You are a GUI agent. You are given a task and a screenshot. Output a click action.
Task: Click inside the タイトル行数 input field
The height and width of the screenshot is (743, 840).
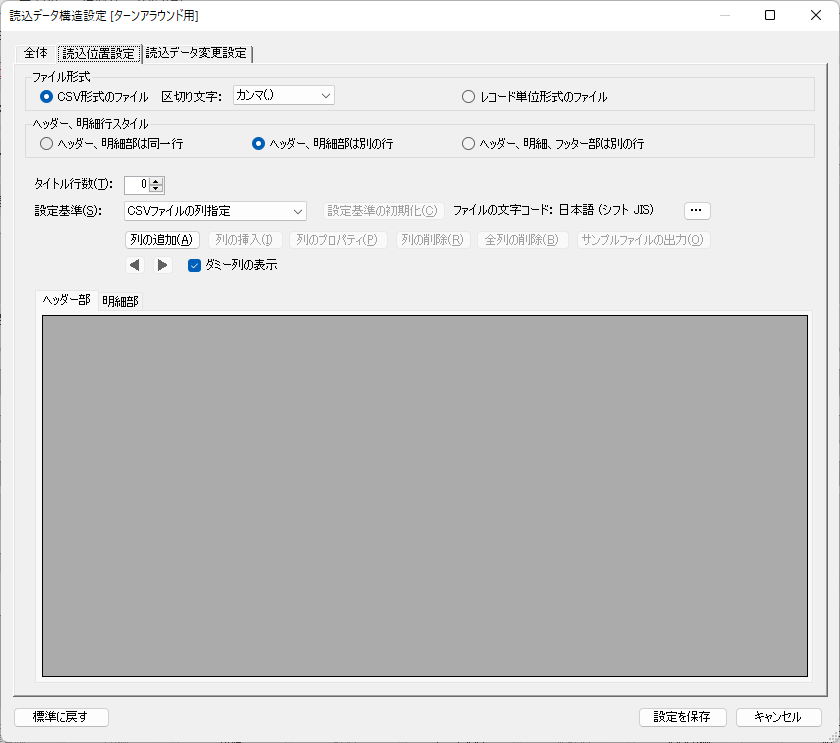(x=138, y=184)
